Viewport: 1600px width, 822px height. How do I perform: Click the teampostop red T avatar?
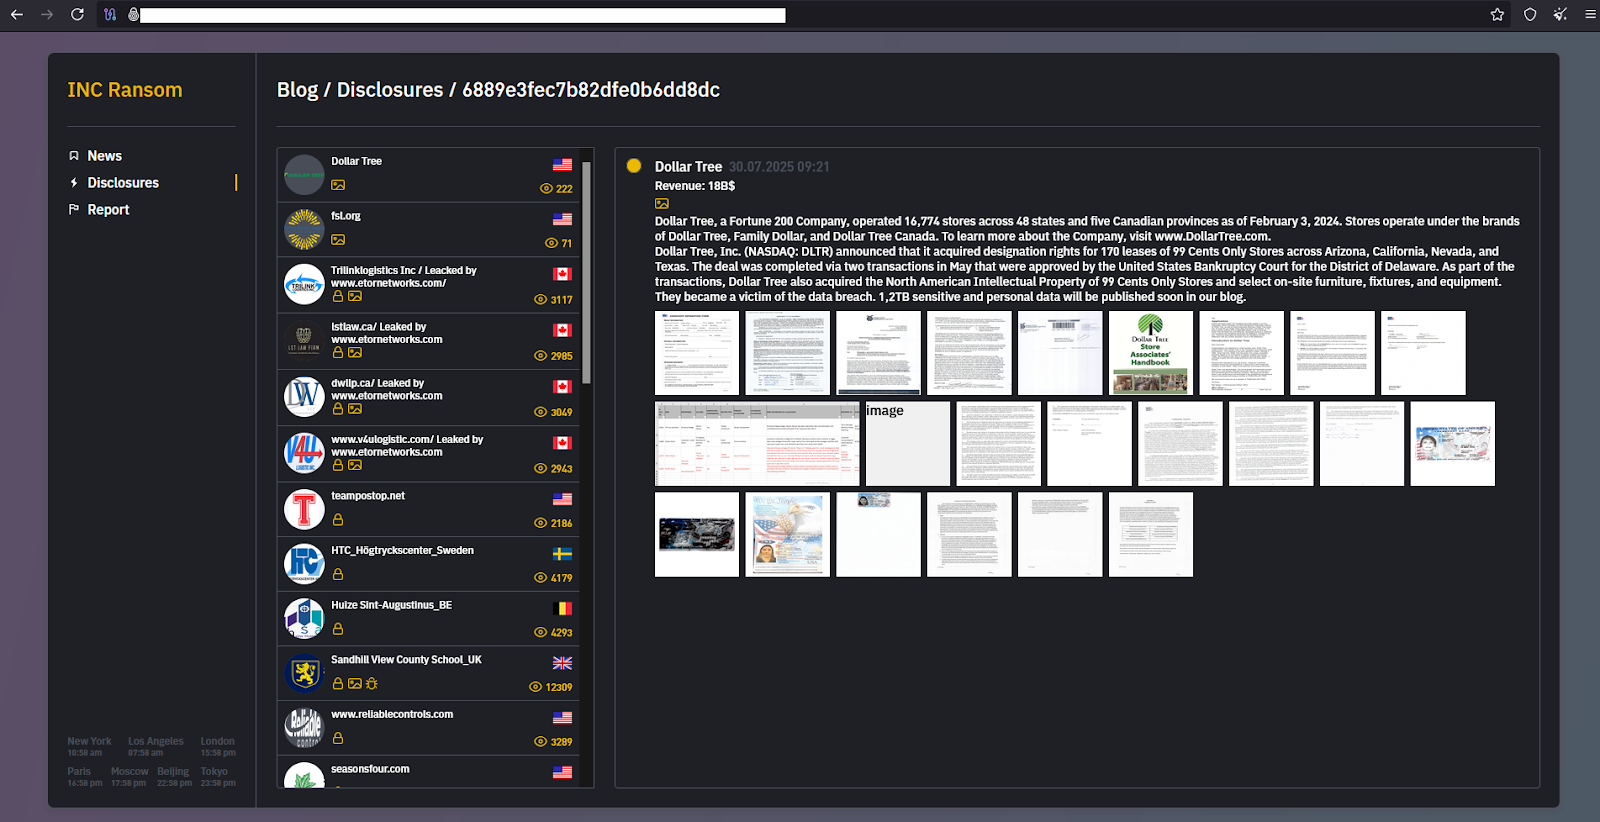[304, 510]
